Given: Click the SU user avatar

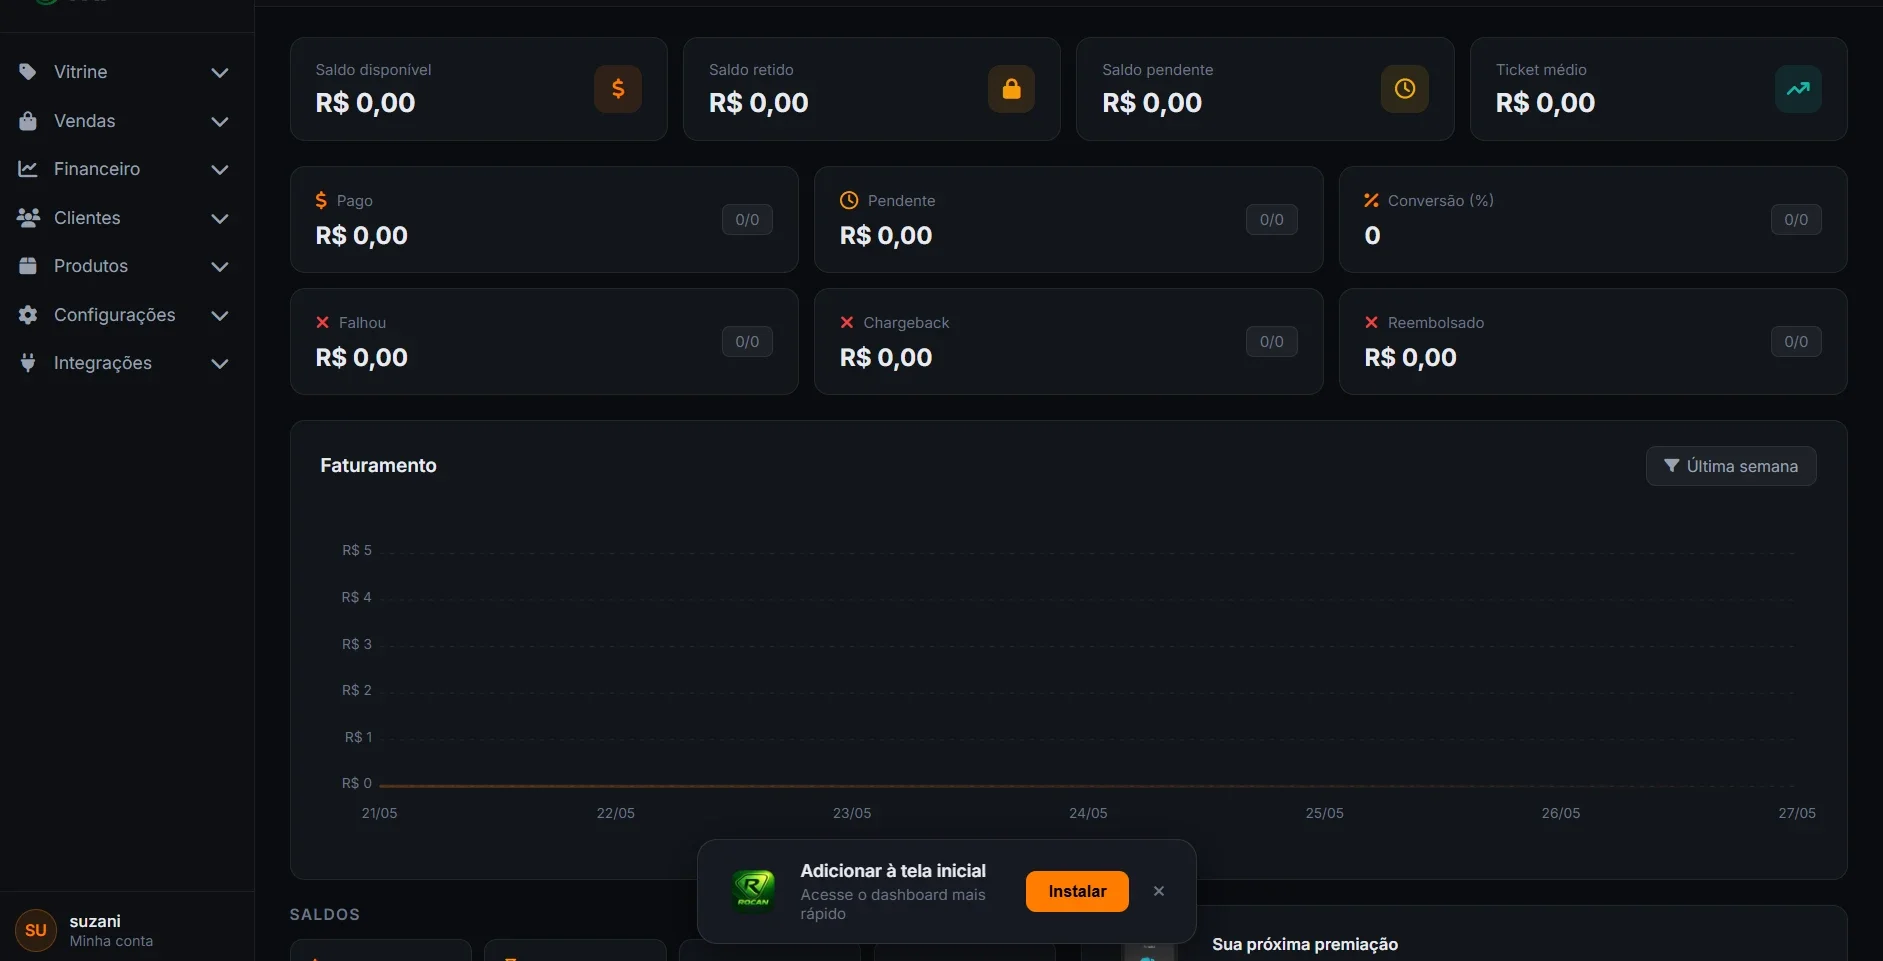Looking at the screenshot, I should [x=36, y=930].
